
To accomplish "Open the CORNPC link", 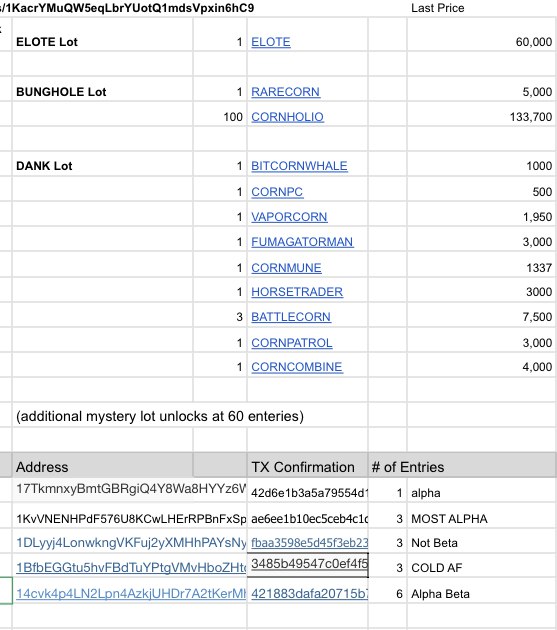I will [277, 192].
